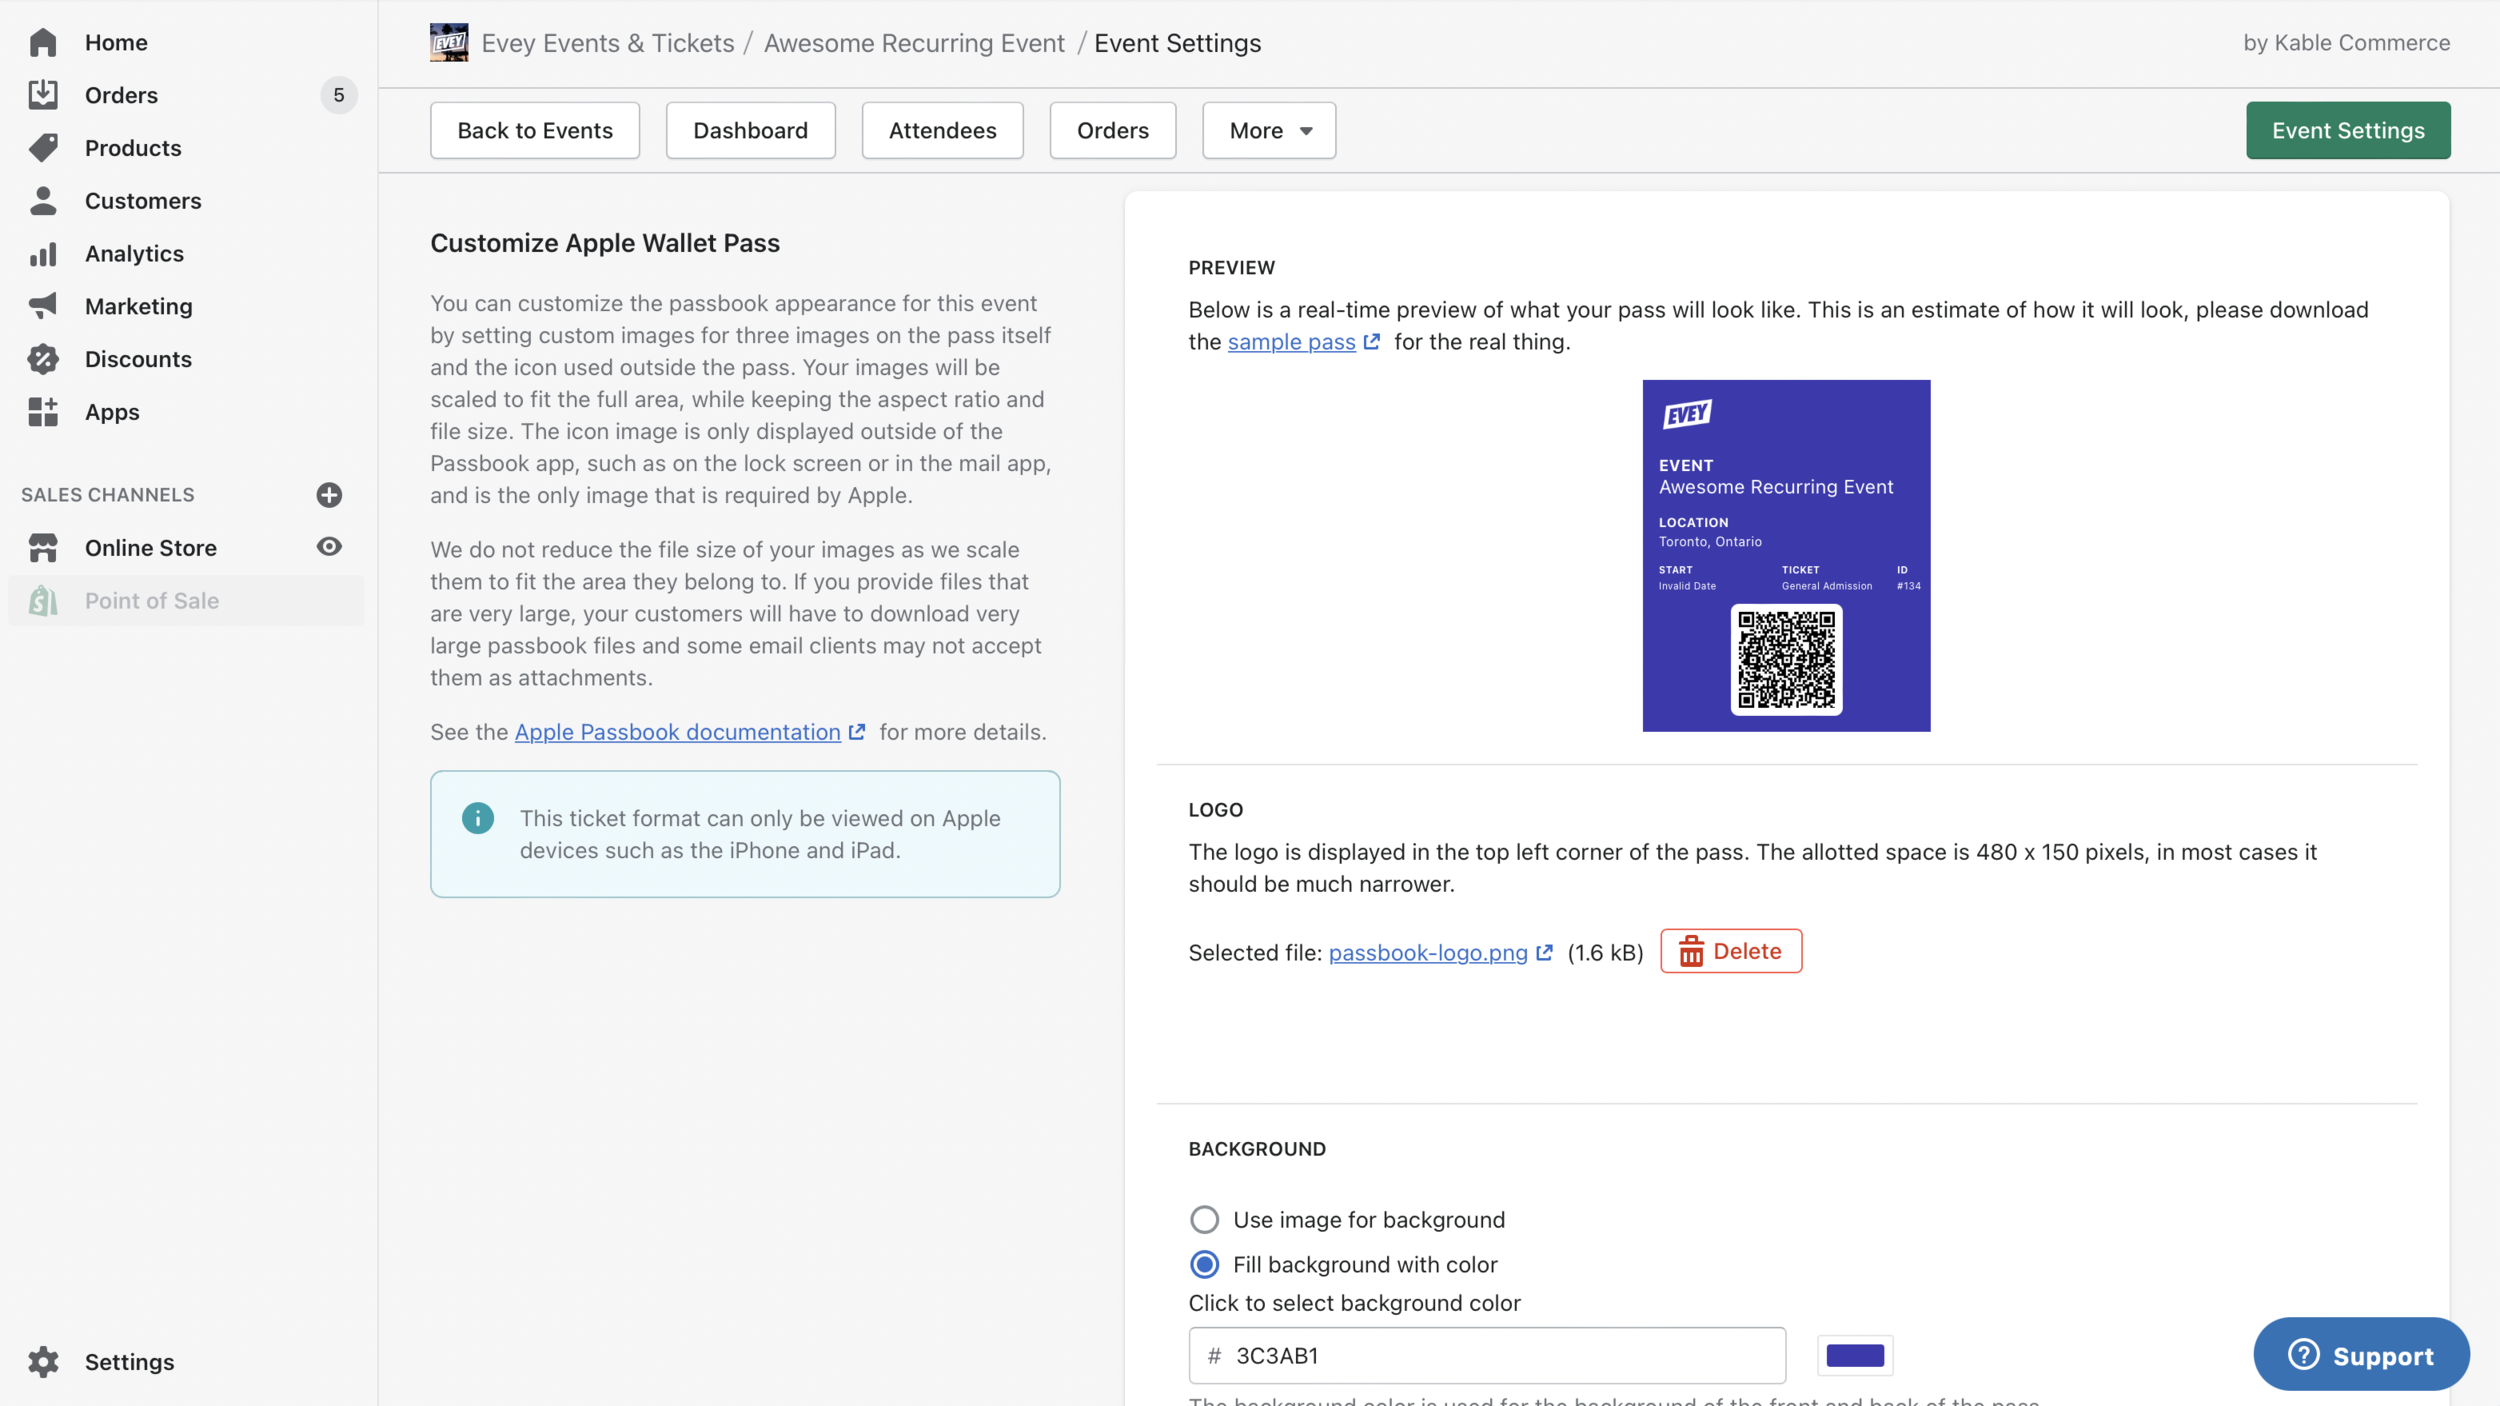The width and height of the screenshot is (2500, 1406).
Task: Select the Point of Sale channel
Action: tap(152, 600)
